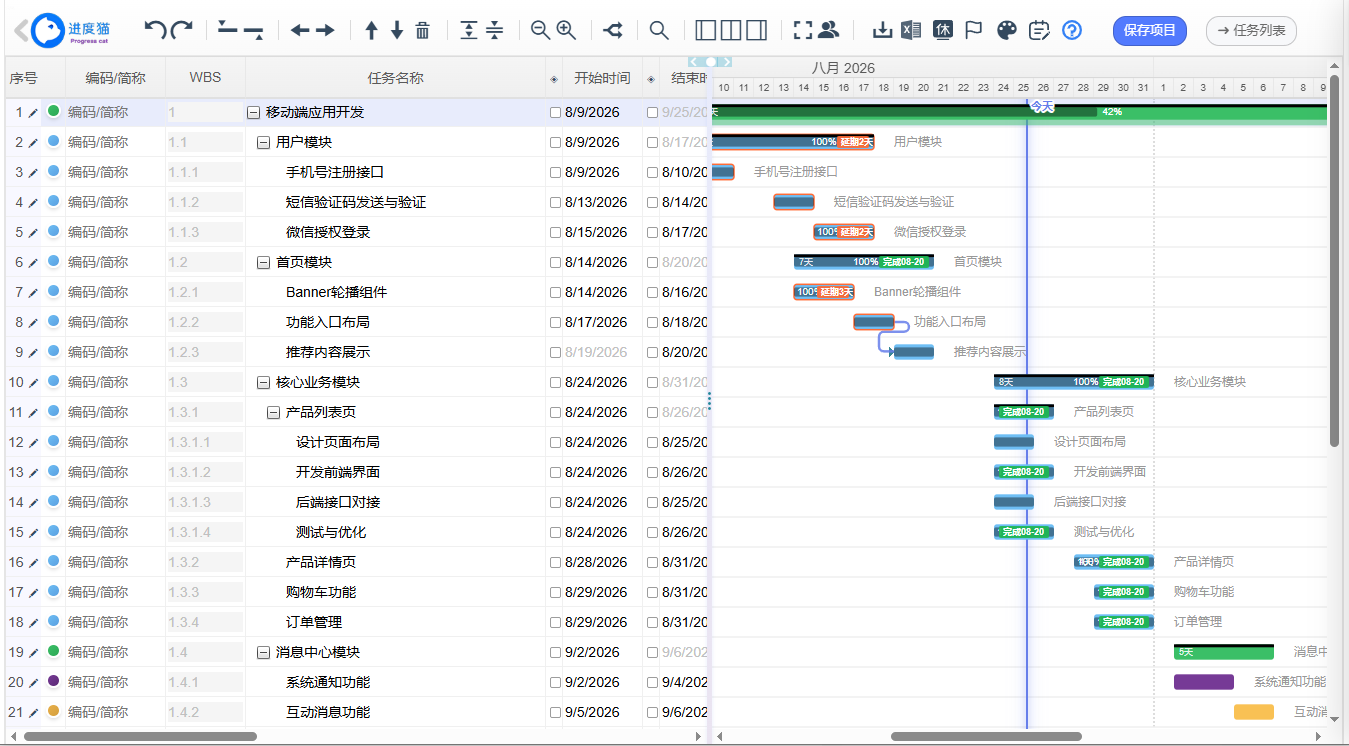Click the 进度猫 logo
This screenshot has width=1349, height=746.
pos(72,31)
